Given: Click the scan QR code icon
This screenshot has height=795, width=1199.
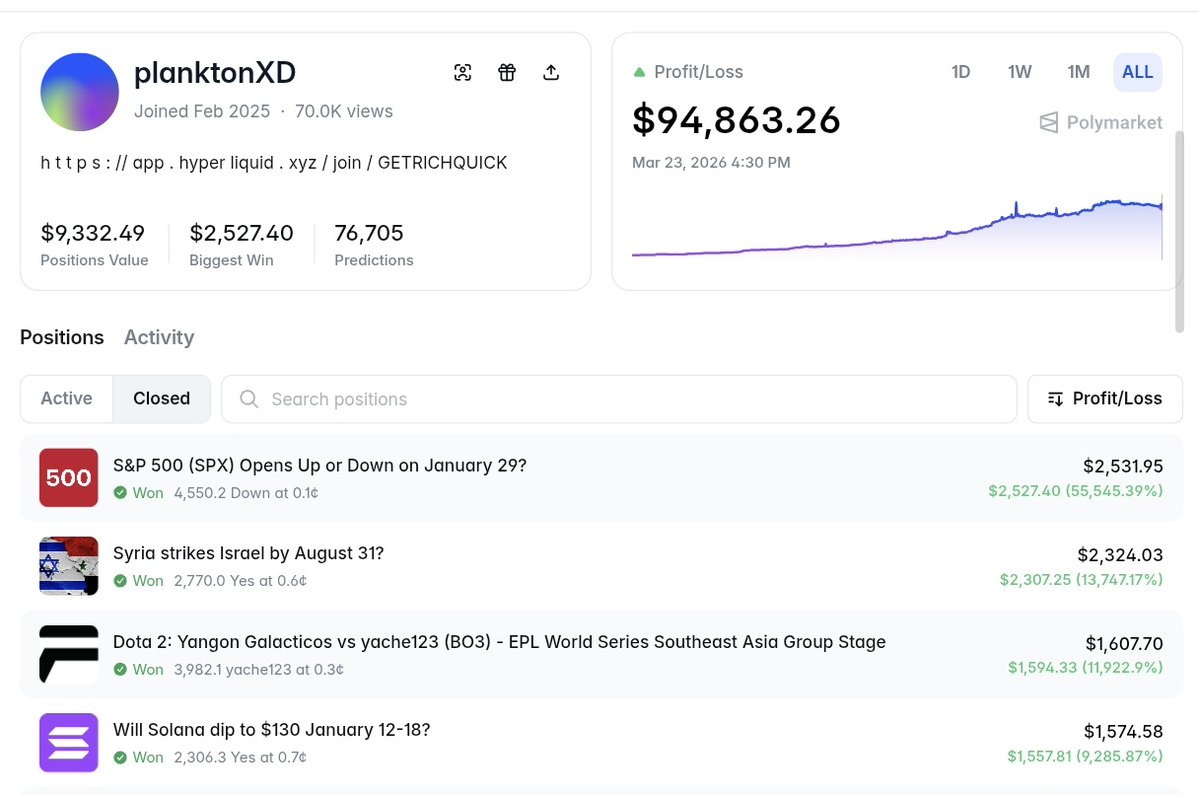Looking at the screenshot, I should coord(463,73).
